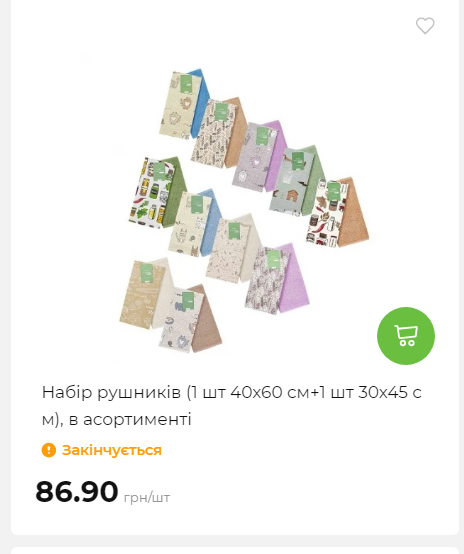Open grey-green towel set with house print
The width and height of the screenshot is (464, 554).
297,180
